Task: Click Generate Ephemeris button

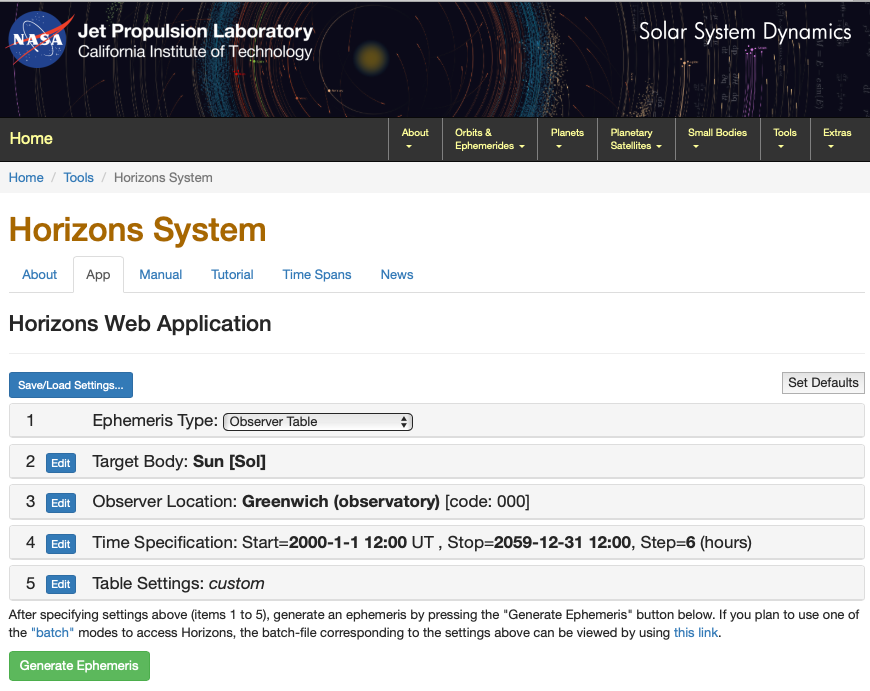Action: click(x=79, y=665)
